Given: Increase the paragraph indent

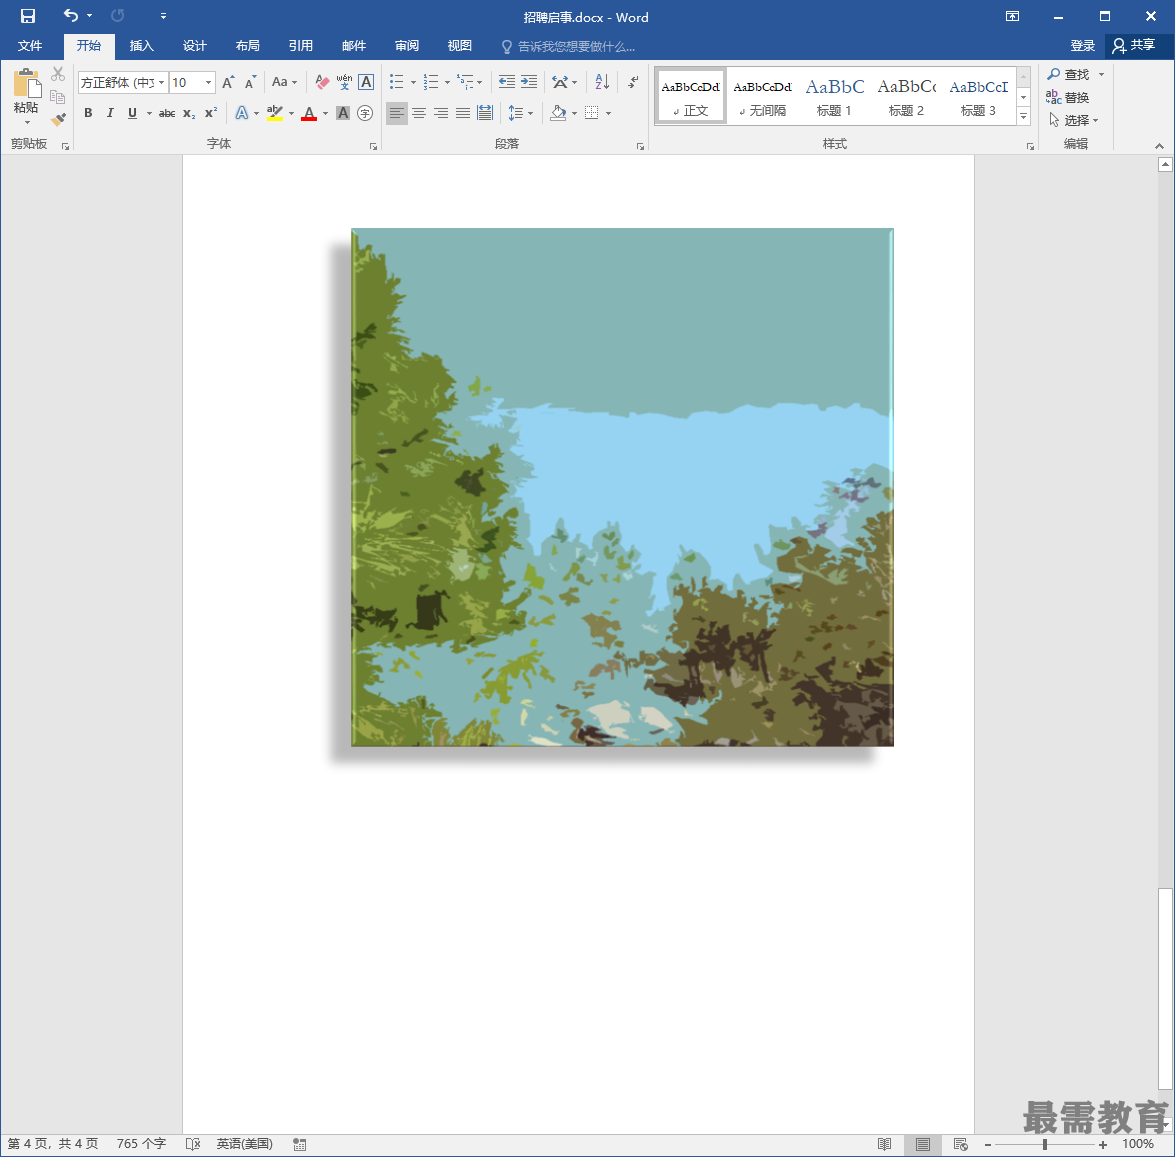Looking at the screenshot, I should (529, 82).
